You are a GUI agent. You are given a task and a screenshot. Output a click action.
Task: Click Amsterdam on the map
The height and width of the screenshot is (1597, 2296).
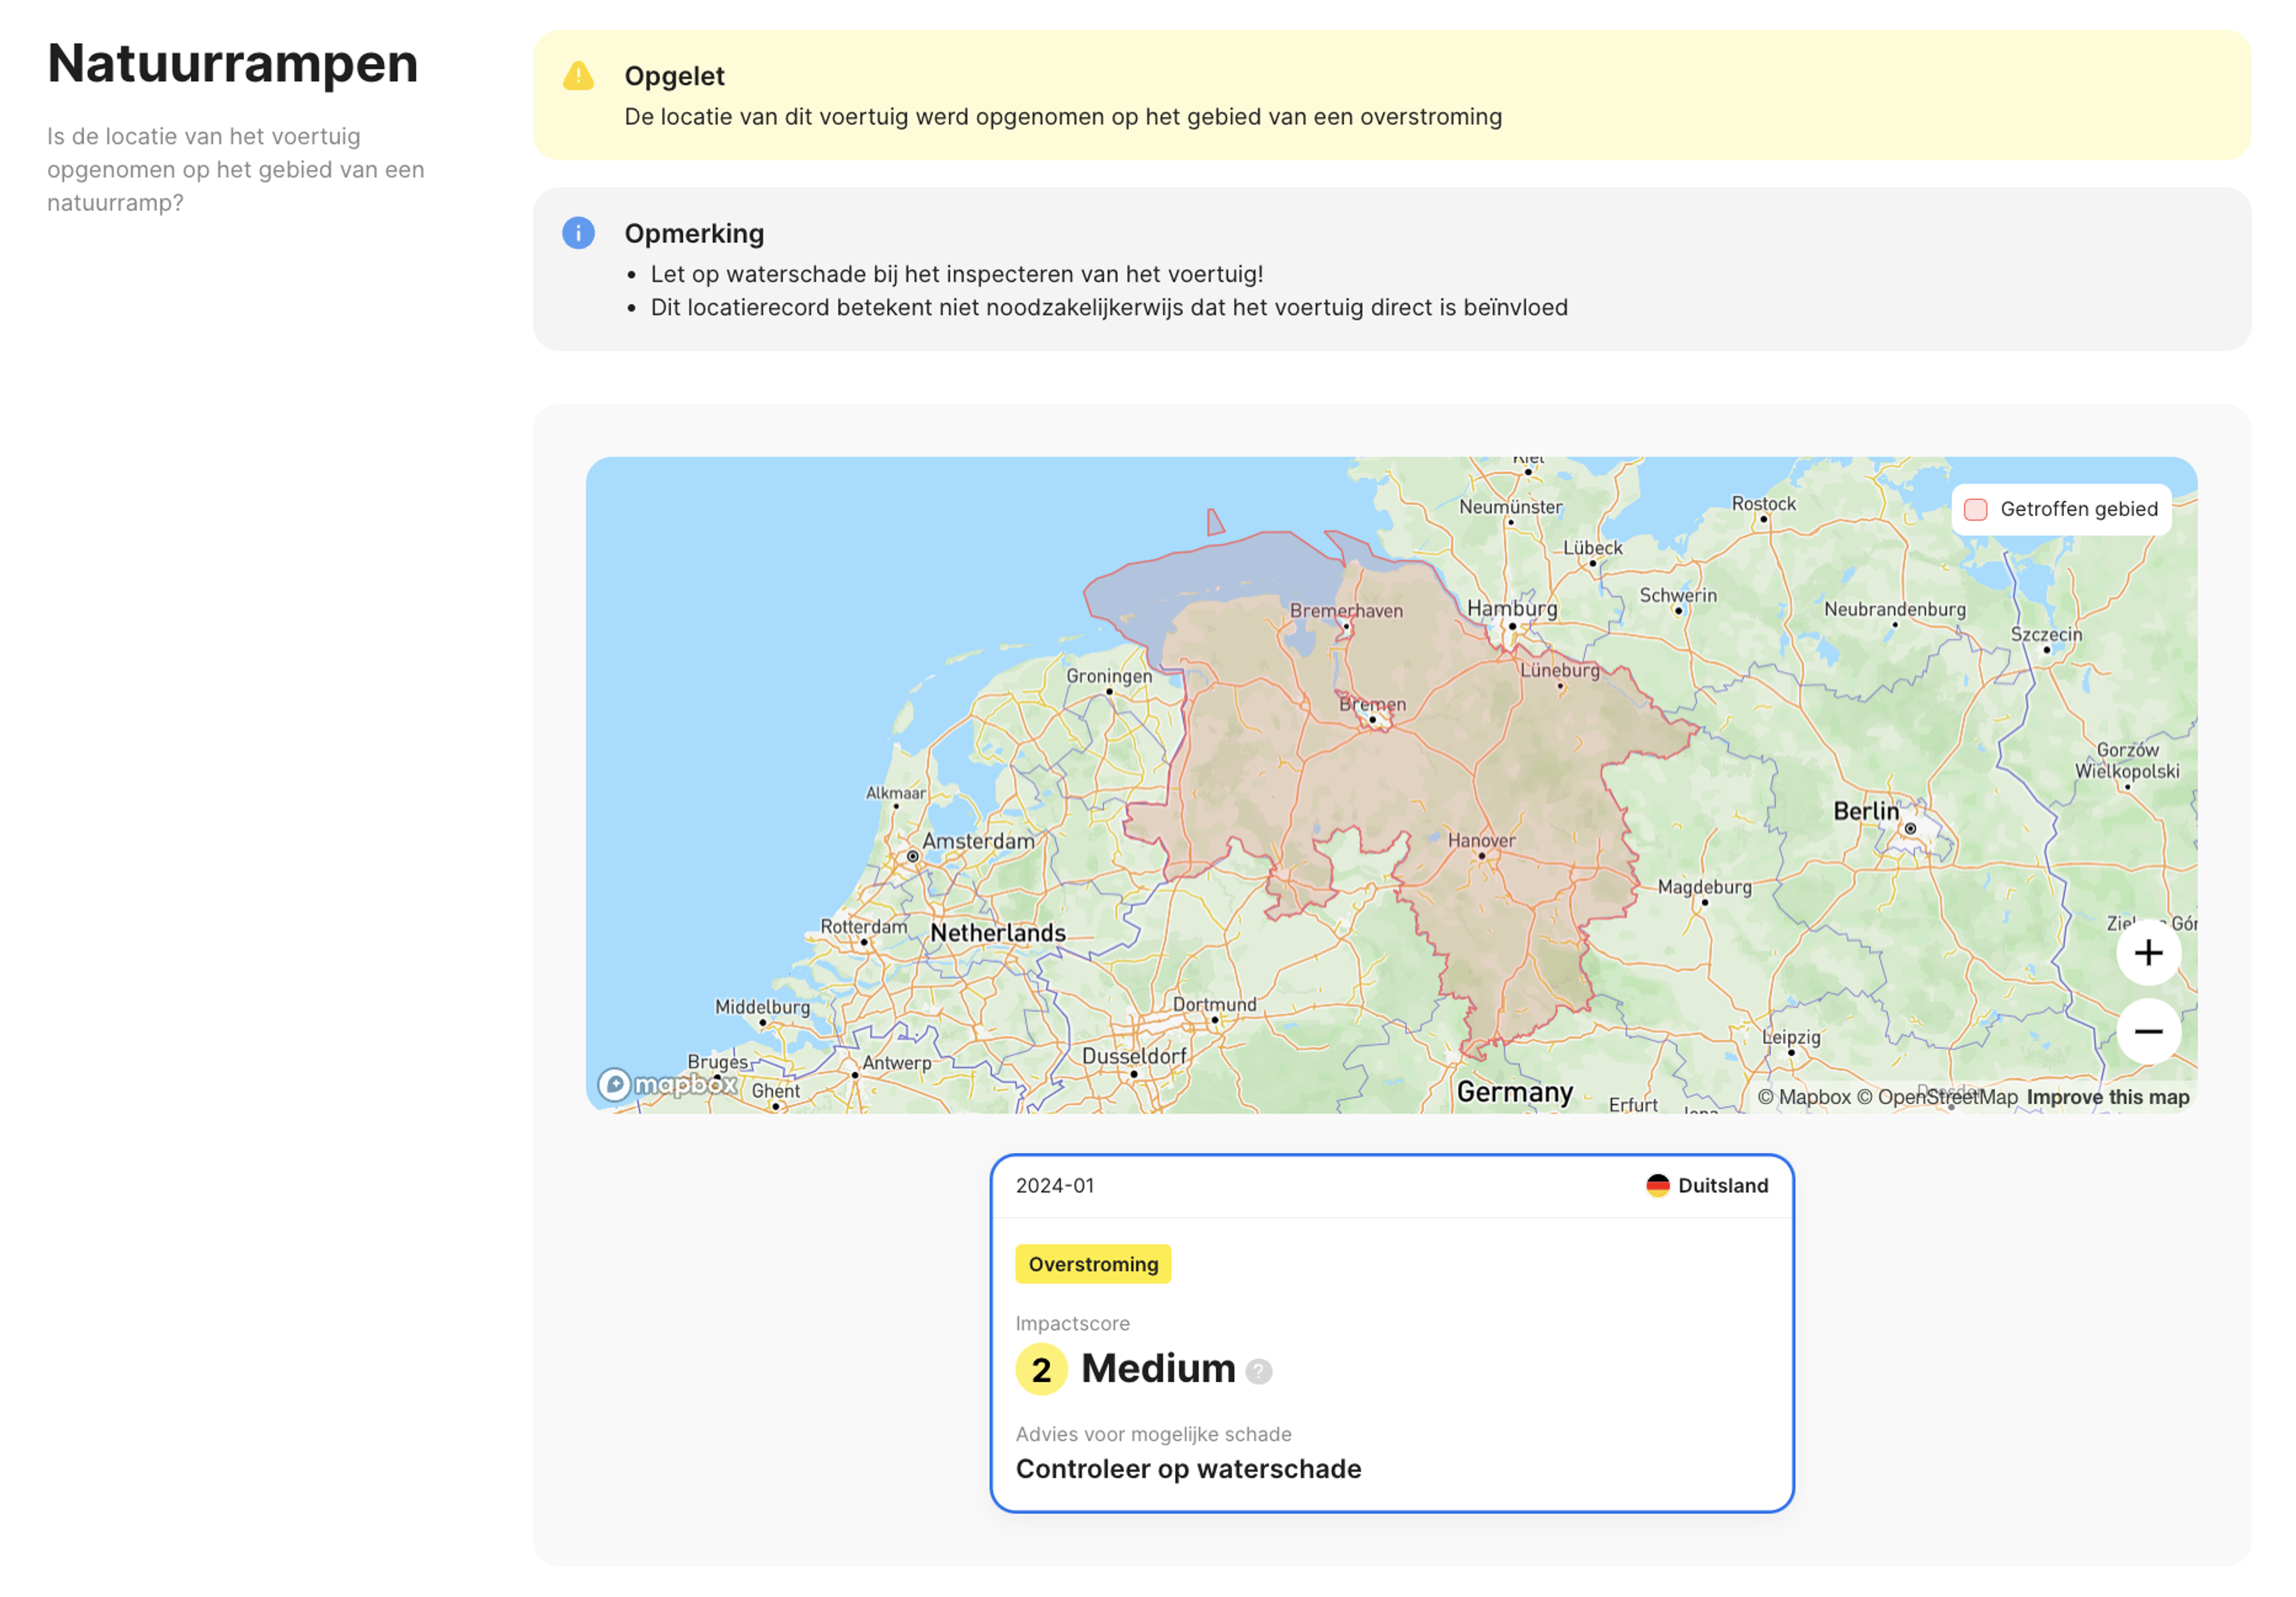click(x=977, y=841)
